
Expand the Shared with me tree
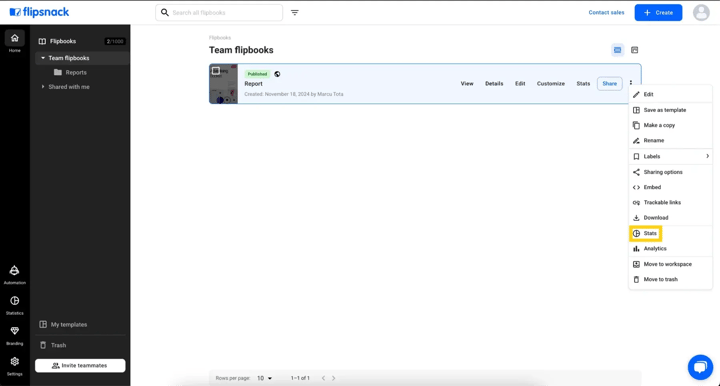pyautogui.click(x=43, y=87)
